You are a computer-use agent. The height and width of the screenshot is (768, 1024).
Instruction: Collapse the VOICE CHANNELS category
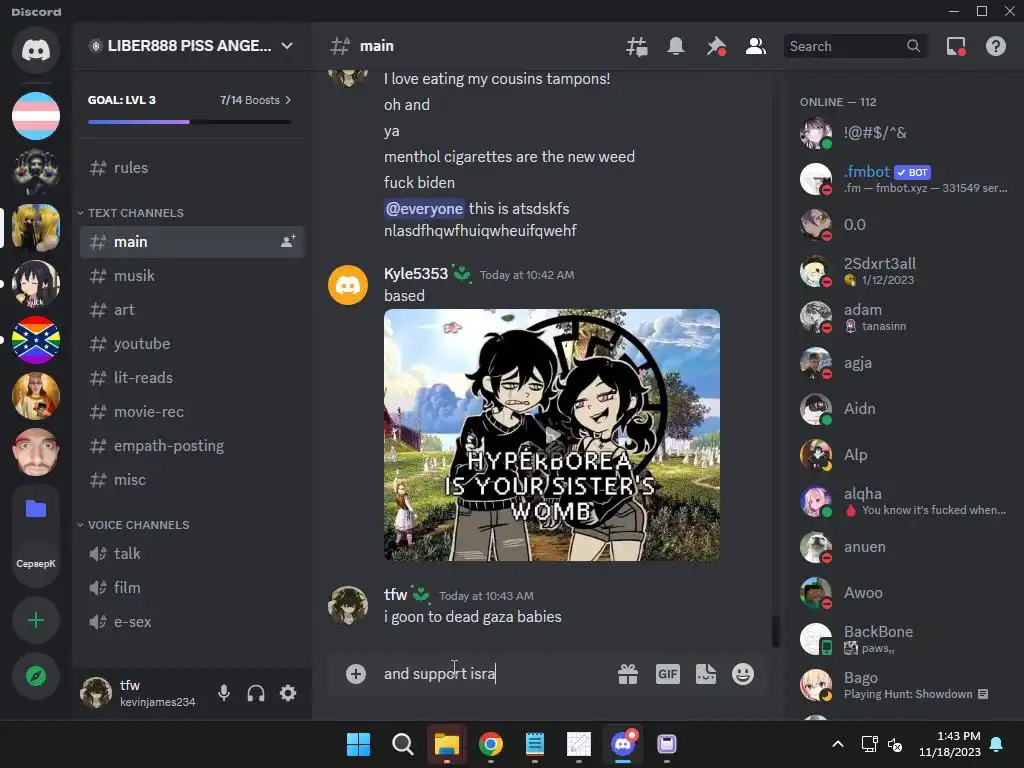point(133,525)
